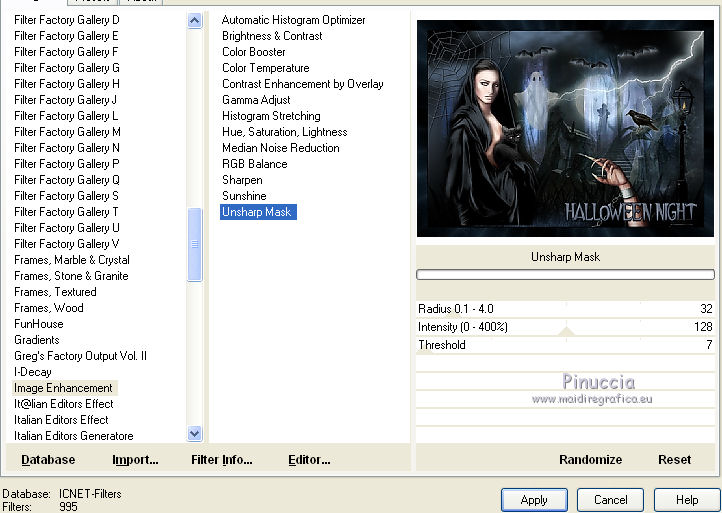Click the category list scrollbar thumb
The height and width of the screenshot is (513, 722).
click(x=195, y=244)
